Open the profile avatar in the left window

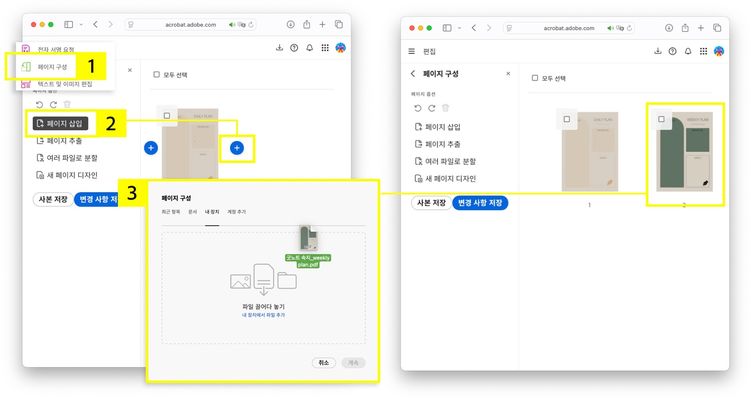click(341, 48)
